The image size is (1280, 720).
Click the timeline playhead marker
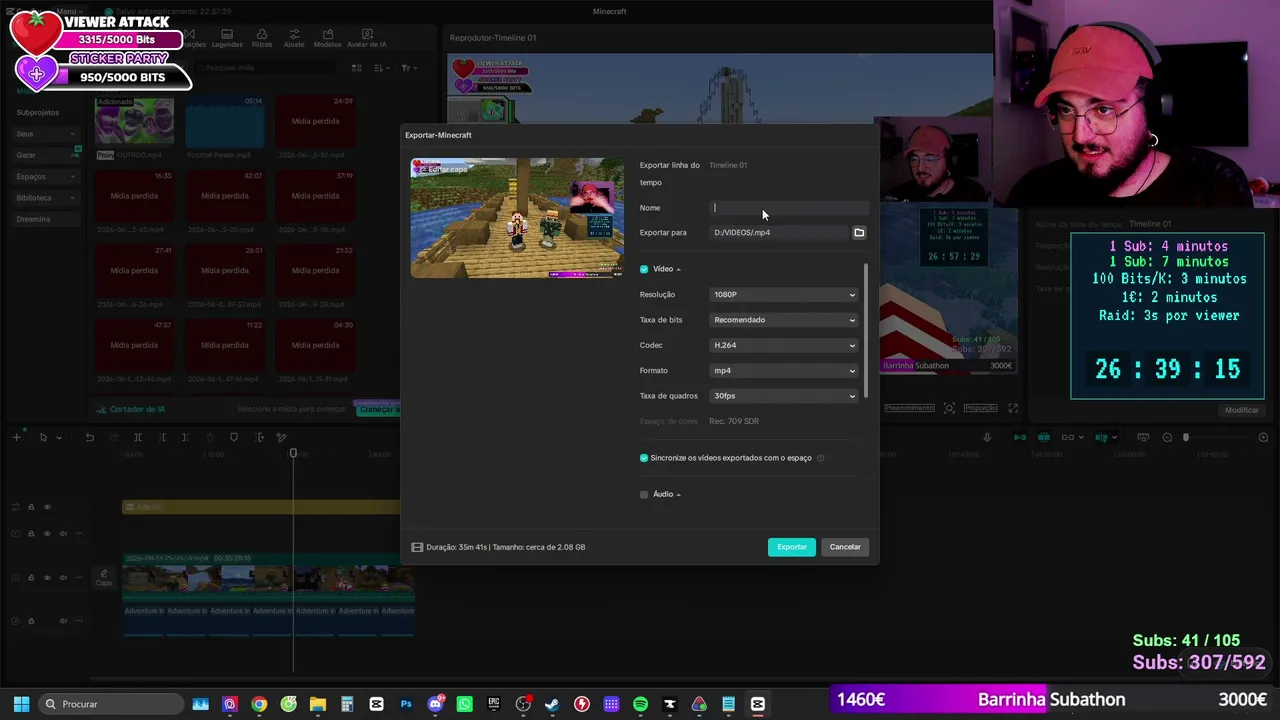(x=293, y=454)
